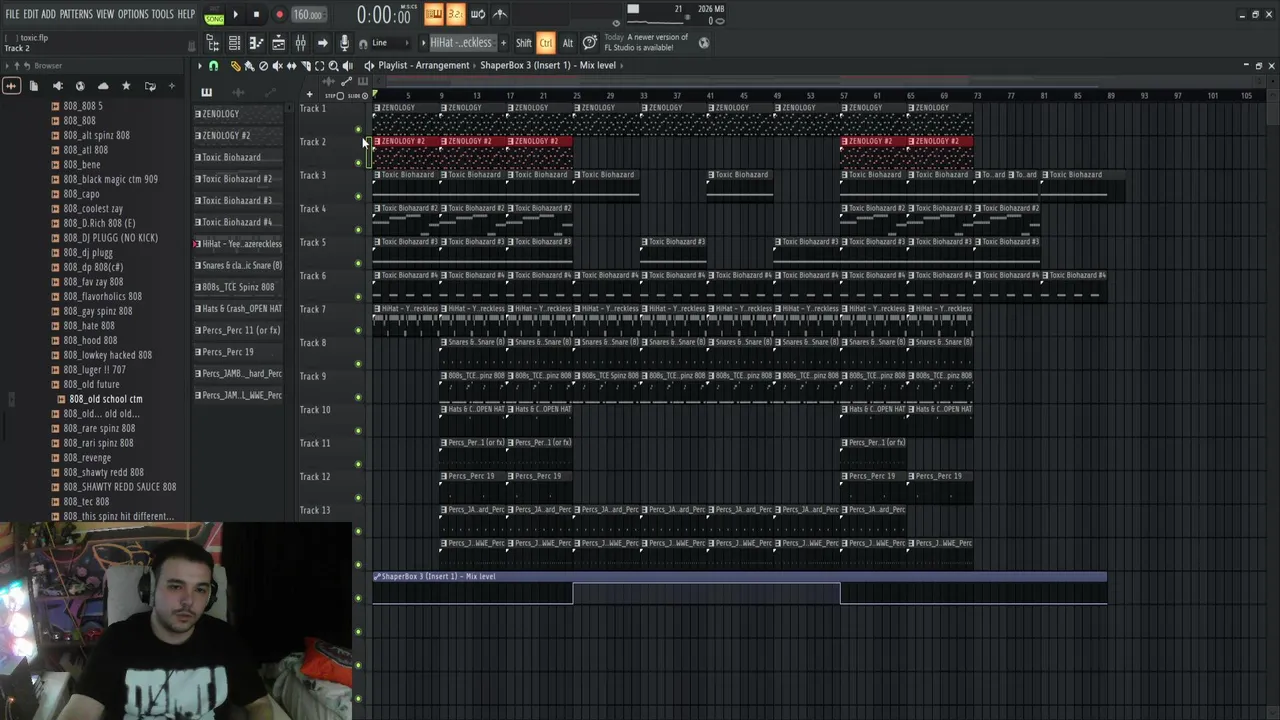Mute Track 6 using its green LED
1280x720 pixels.
[359, 297]
